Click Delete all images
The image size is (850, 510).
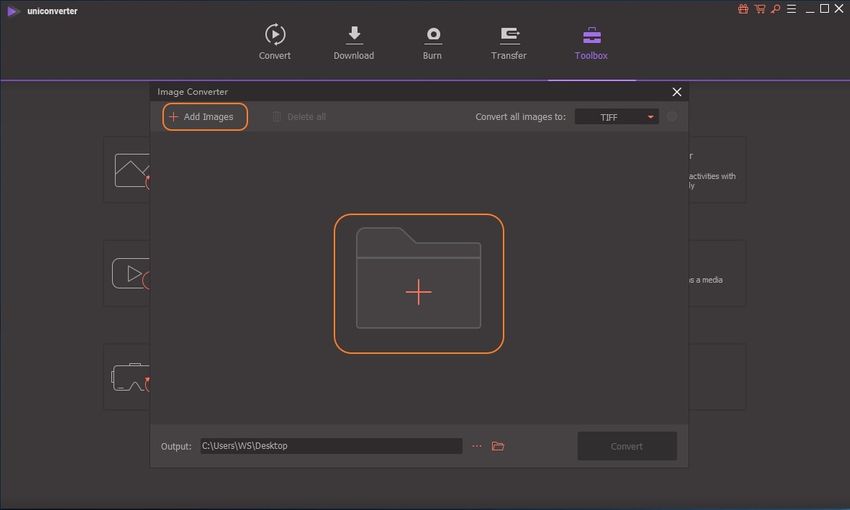point(298,117)
